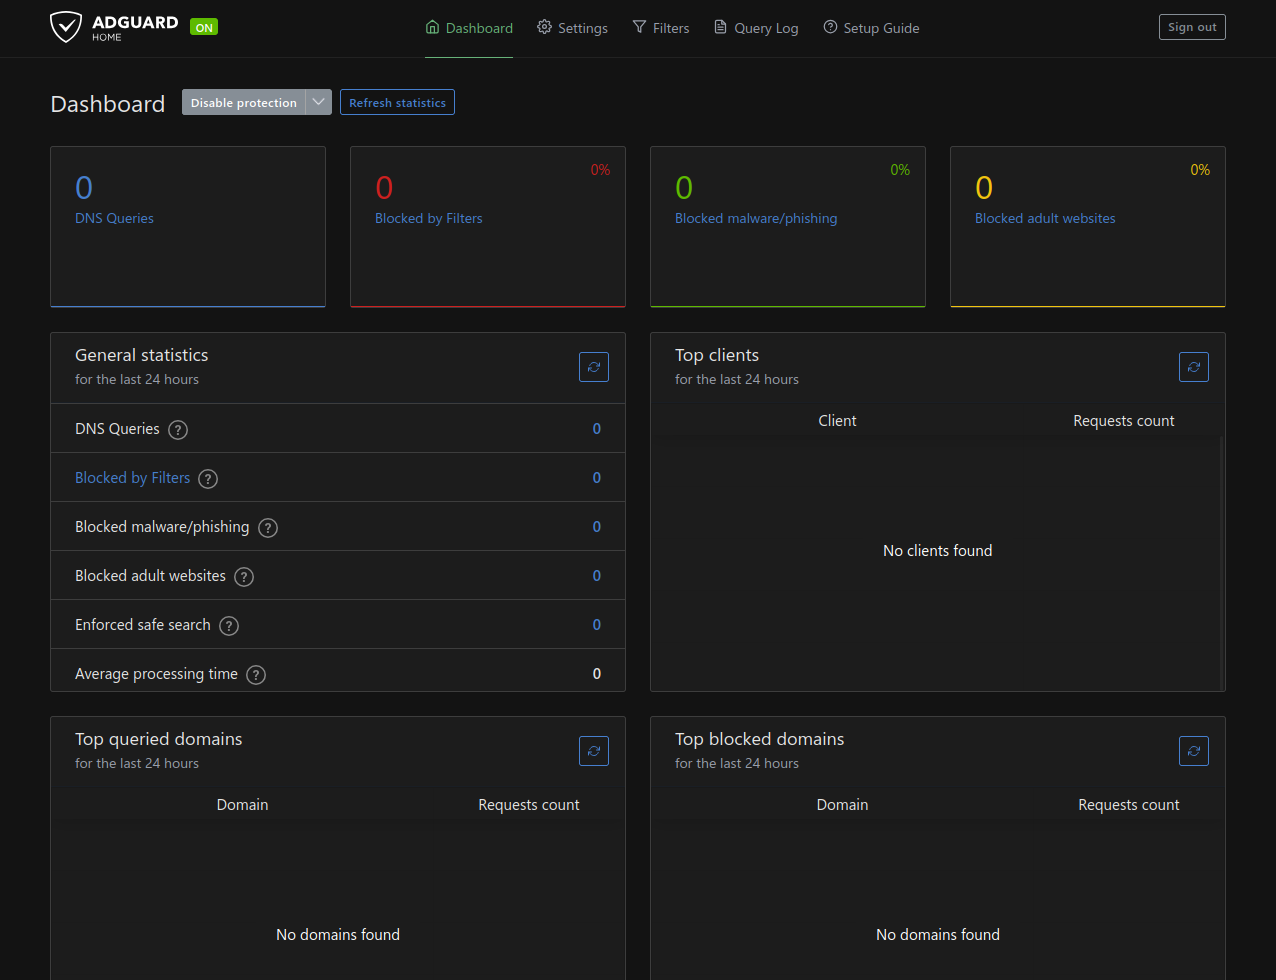The image size is (1276, 980).
Task: Click help icon beside Average processing time
Action: pyautogui.click(x=256, y=675)
